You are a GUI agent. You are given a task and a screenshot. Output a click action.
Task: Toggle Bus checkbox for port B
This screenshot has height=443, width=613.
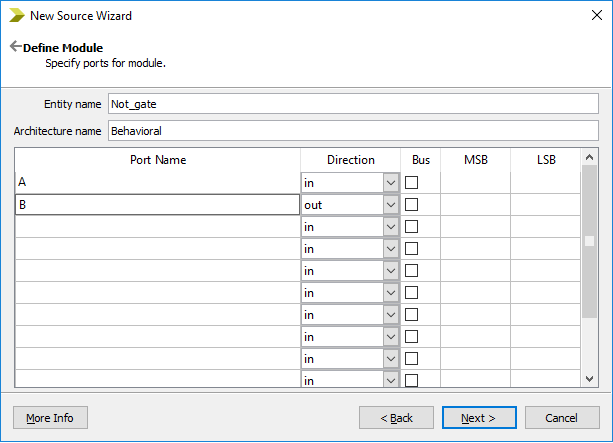(411, 205)
